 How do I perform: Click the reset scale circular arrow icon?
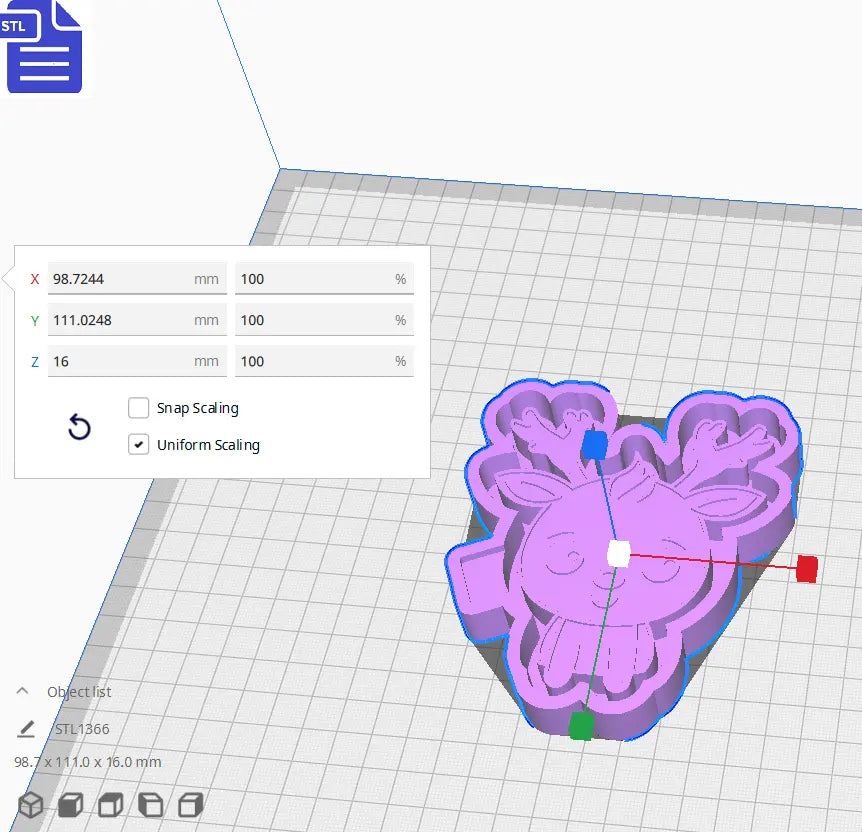(79, 427)
